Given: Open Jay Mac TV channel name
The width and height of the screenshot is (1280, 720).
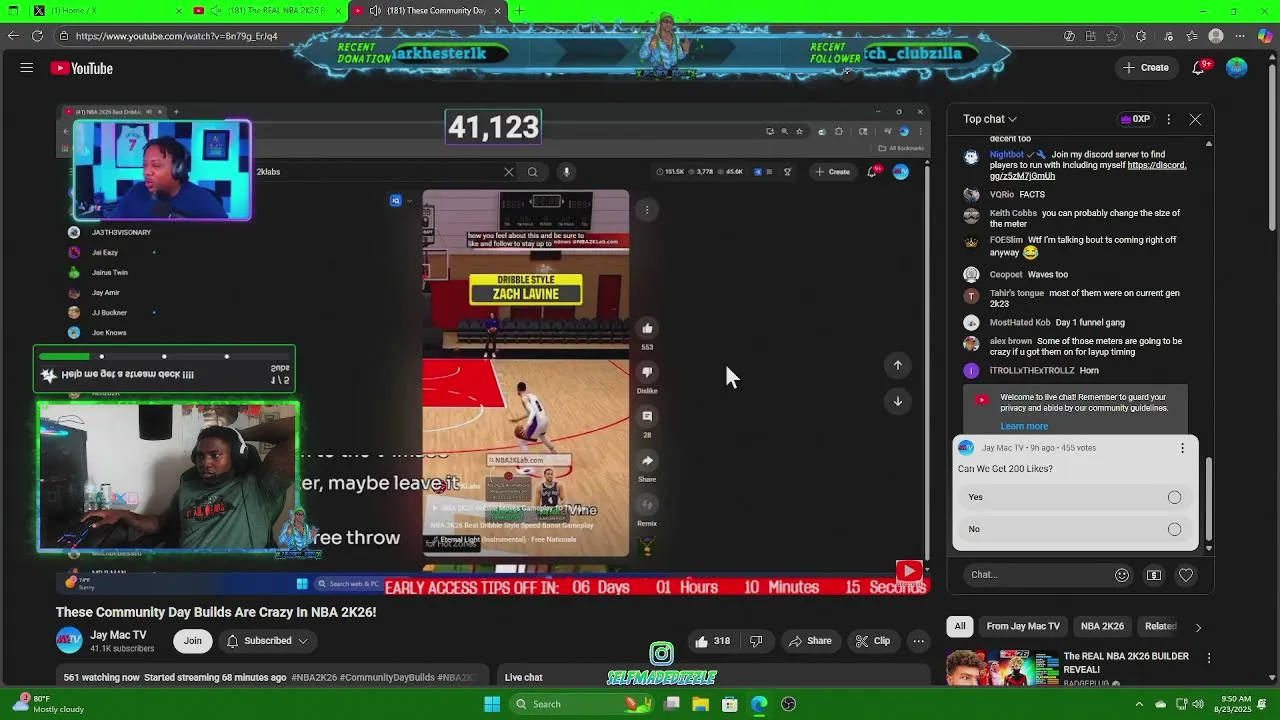Looking at the screenshot, I should 118,635.
